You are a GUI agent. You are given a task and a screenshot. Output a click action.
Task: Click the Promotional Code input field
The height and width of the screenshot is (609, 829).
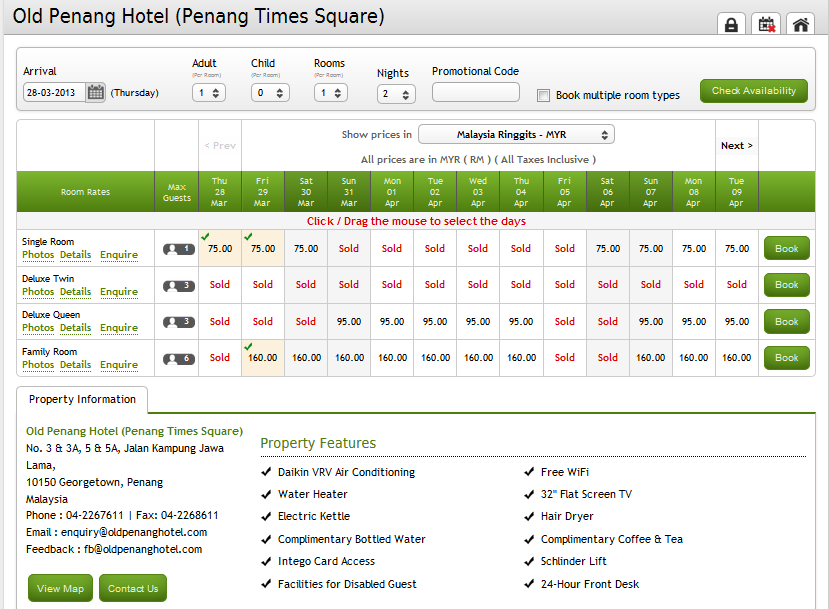click(475, 92)
